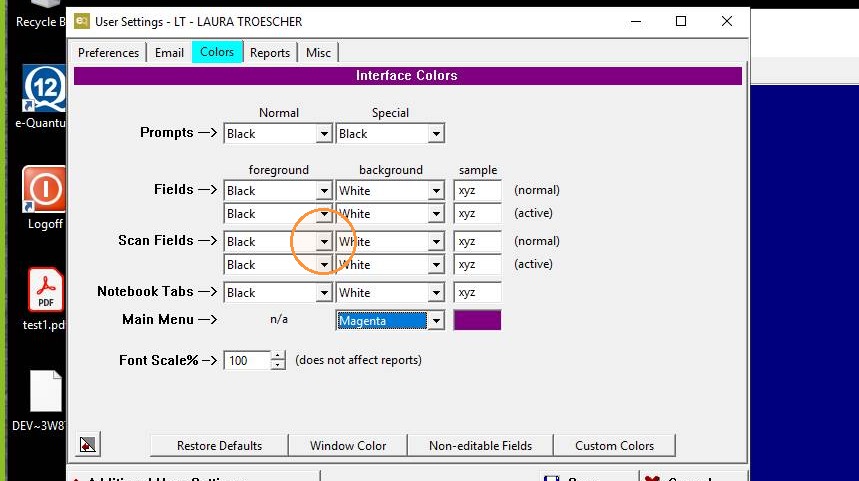Expand Notebook Tabs foreground color dropdown
Image resolution: width=859 pixels, height=481 pixels.
(324, 293)
